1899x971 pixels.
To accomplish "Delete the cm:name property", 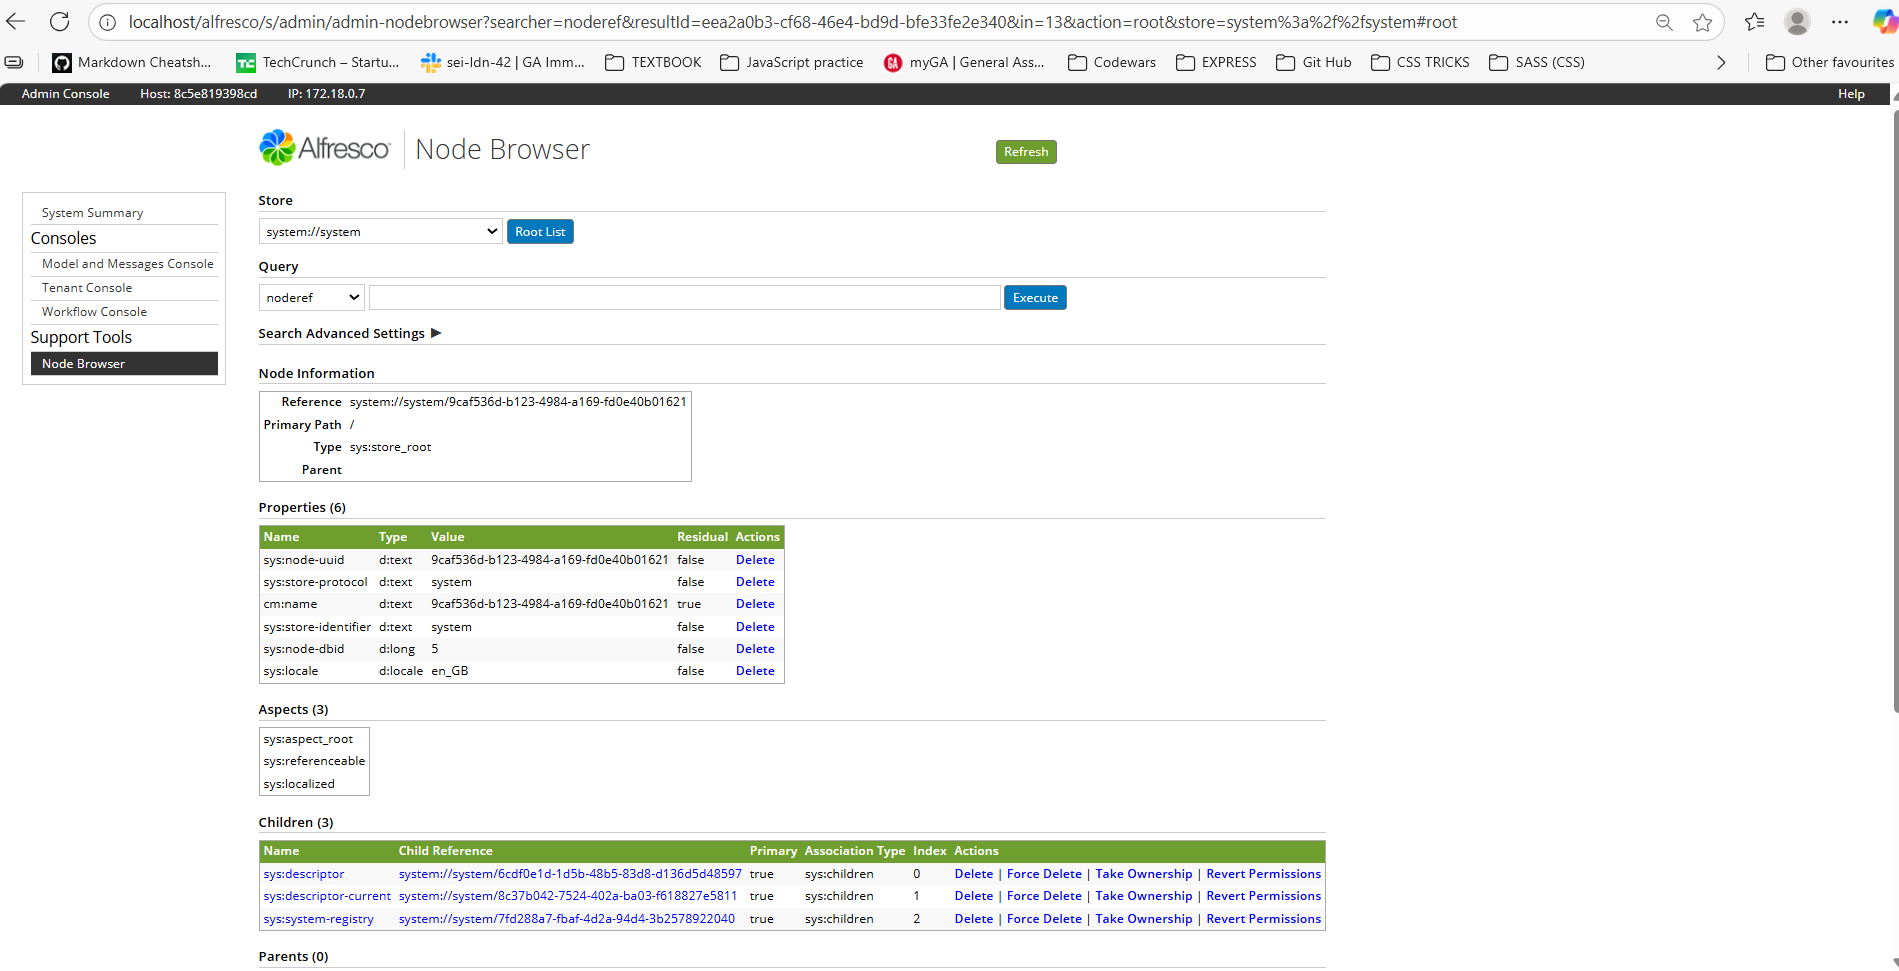I will 755,604.
